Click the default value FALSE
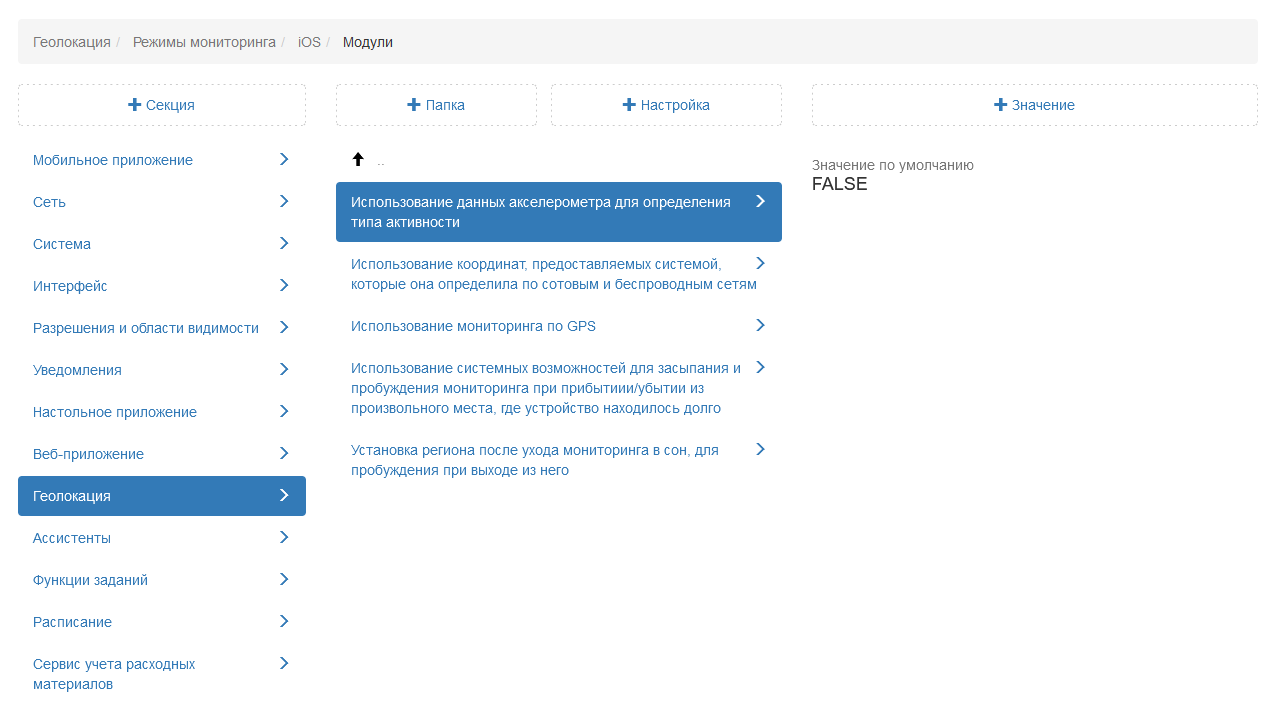The image size is (1276, 718). (x=839, y=184)
